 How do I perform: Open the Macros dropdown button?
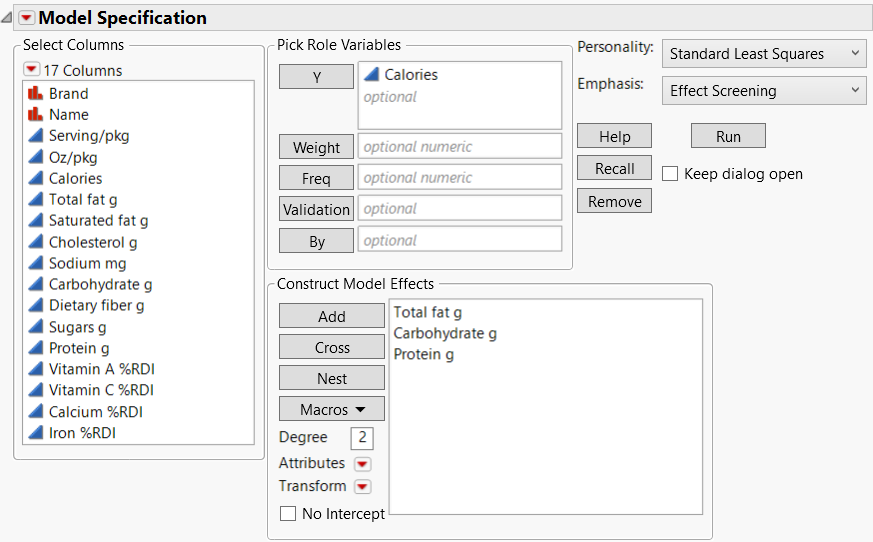[x=332, y=409]
